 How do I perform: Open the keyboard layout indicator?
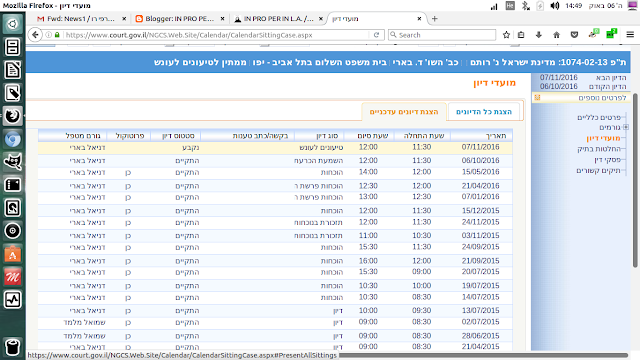pos(510,6)
